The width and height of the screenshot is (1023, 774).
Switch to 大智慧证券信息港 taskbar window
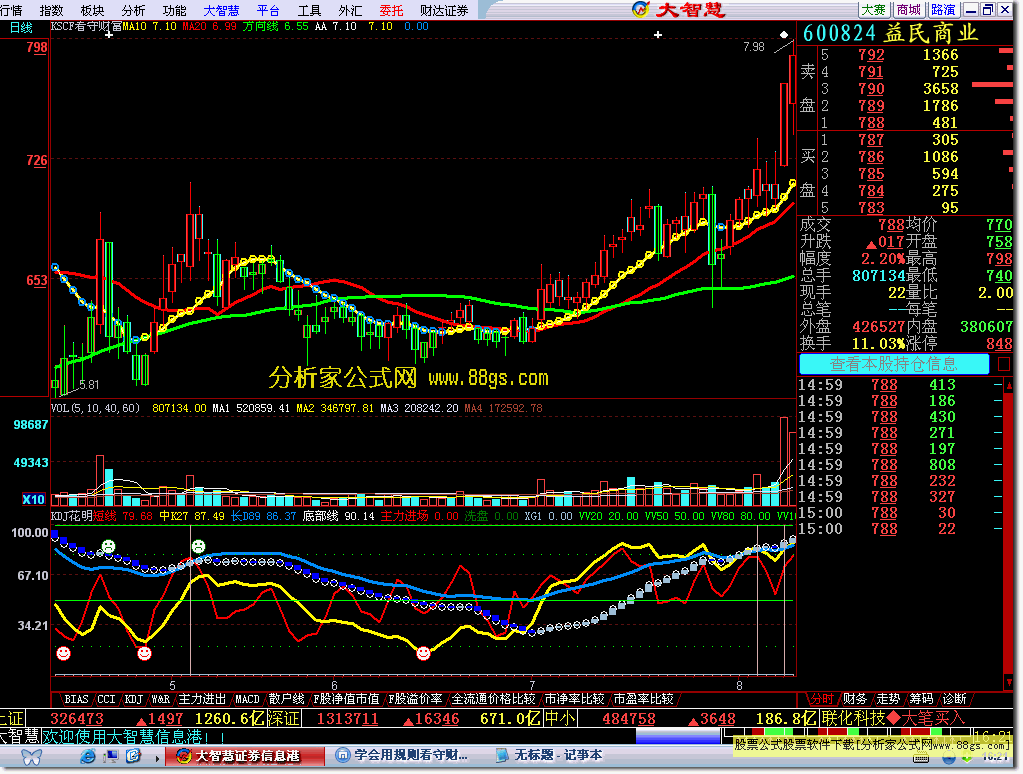point(245,756)
